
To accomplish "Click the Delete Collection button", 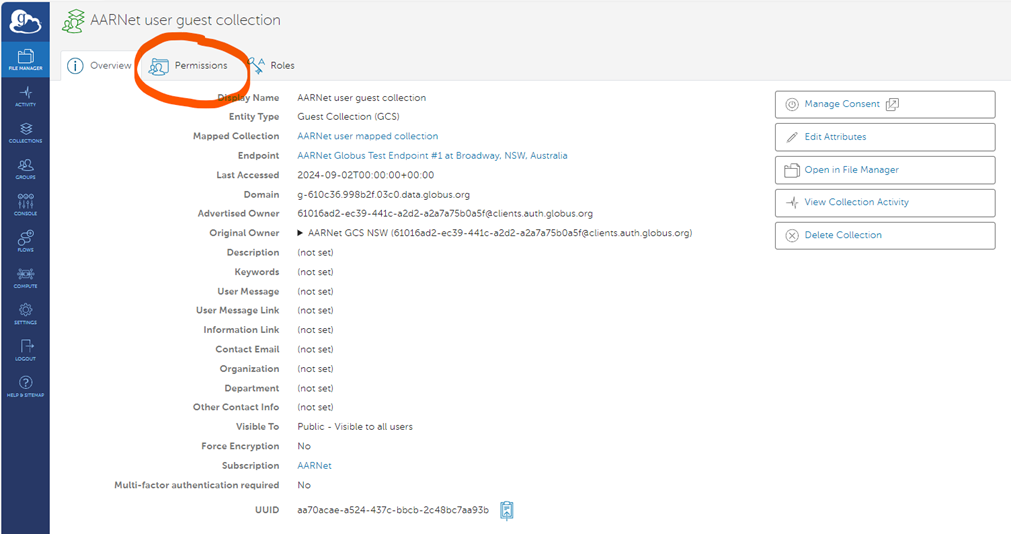I will (885, 235).
